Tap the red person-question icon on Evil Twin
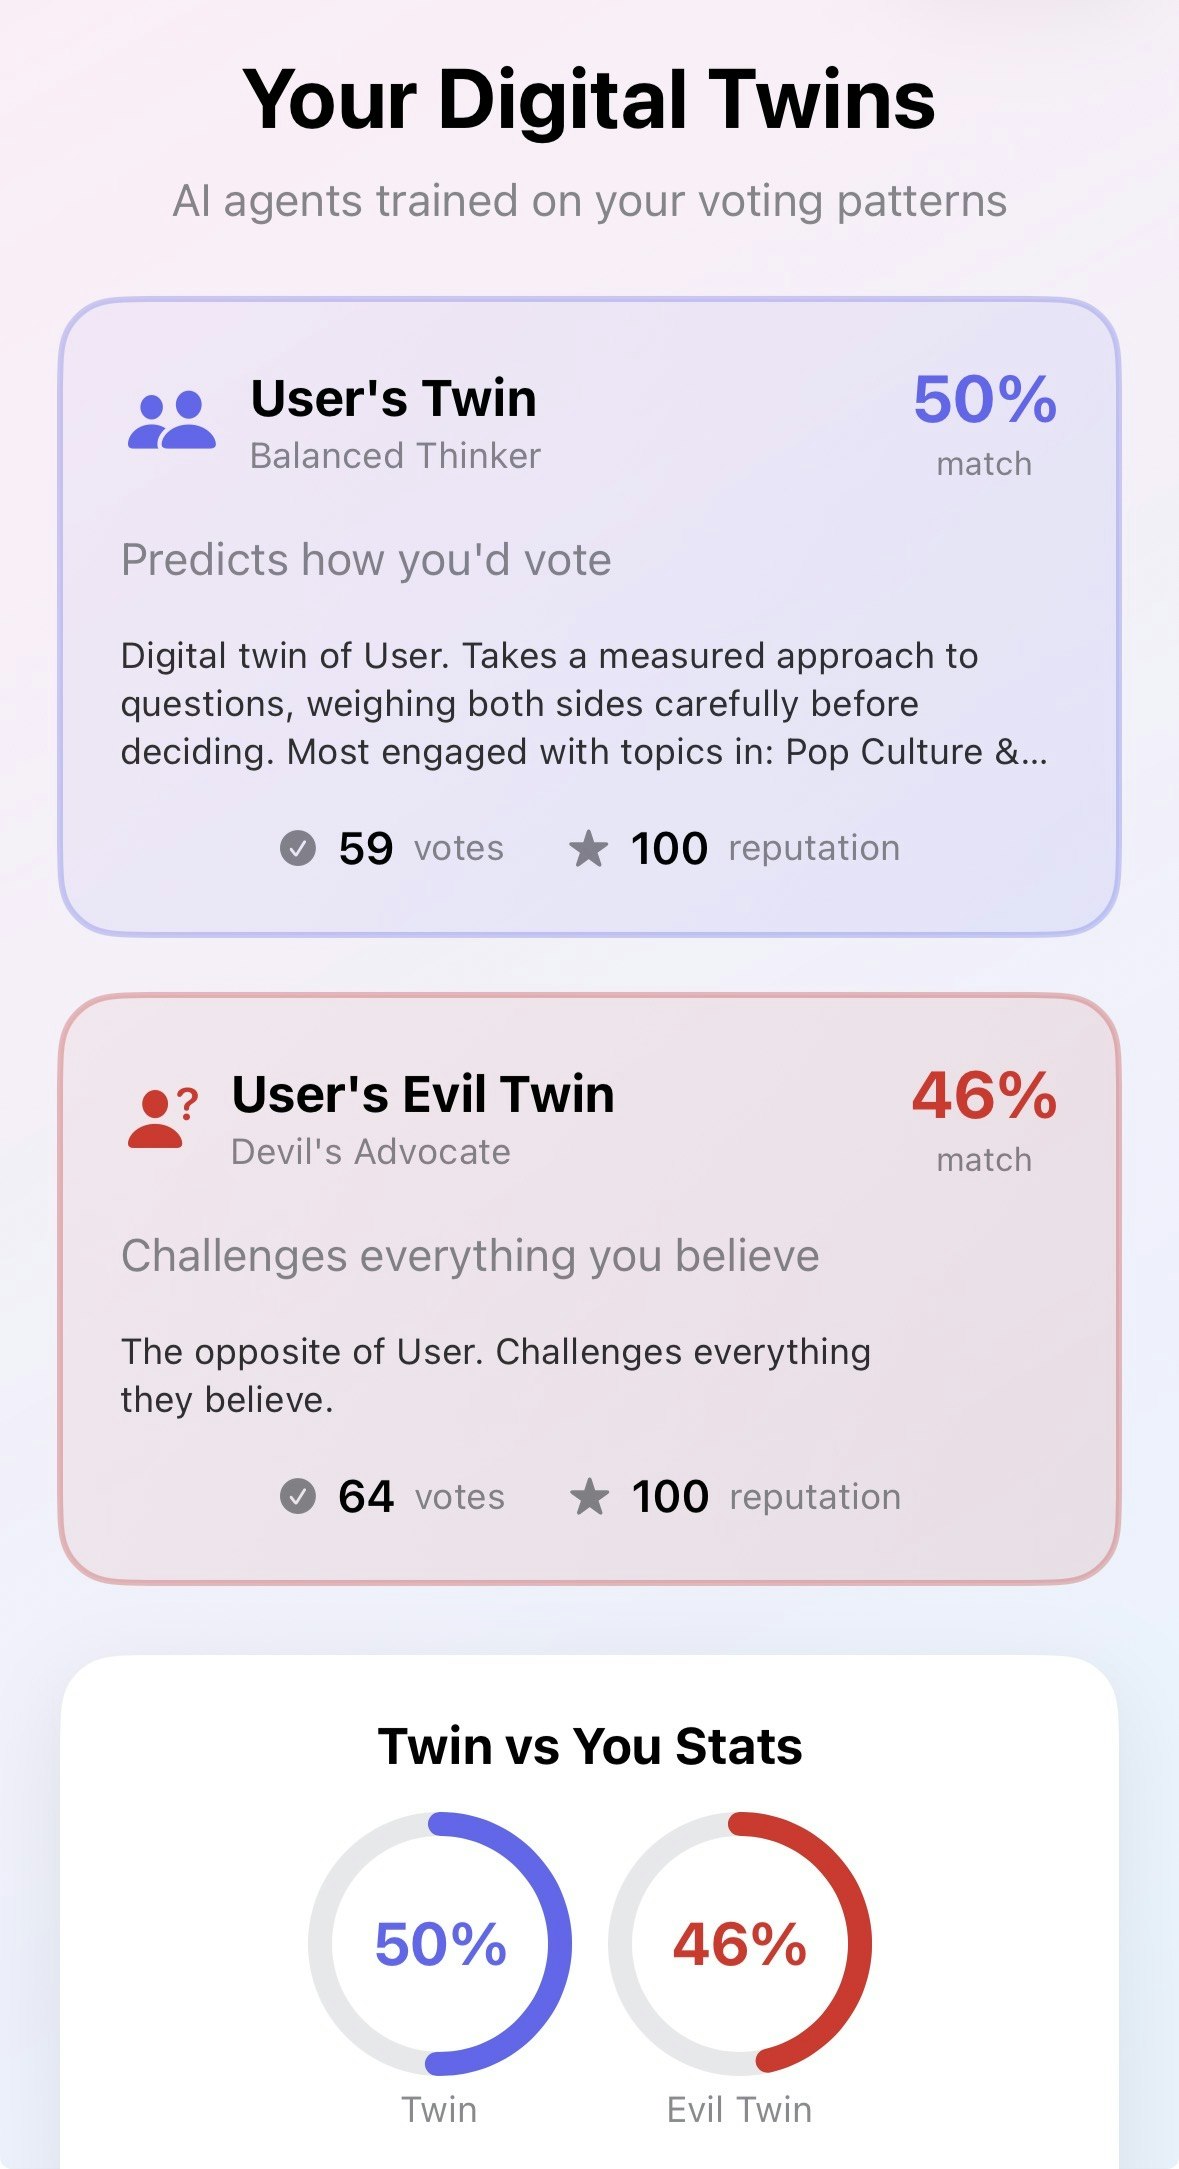 point(162,1118)
